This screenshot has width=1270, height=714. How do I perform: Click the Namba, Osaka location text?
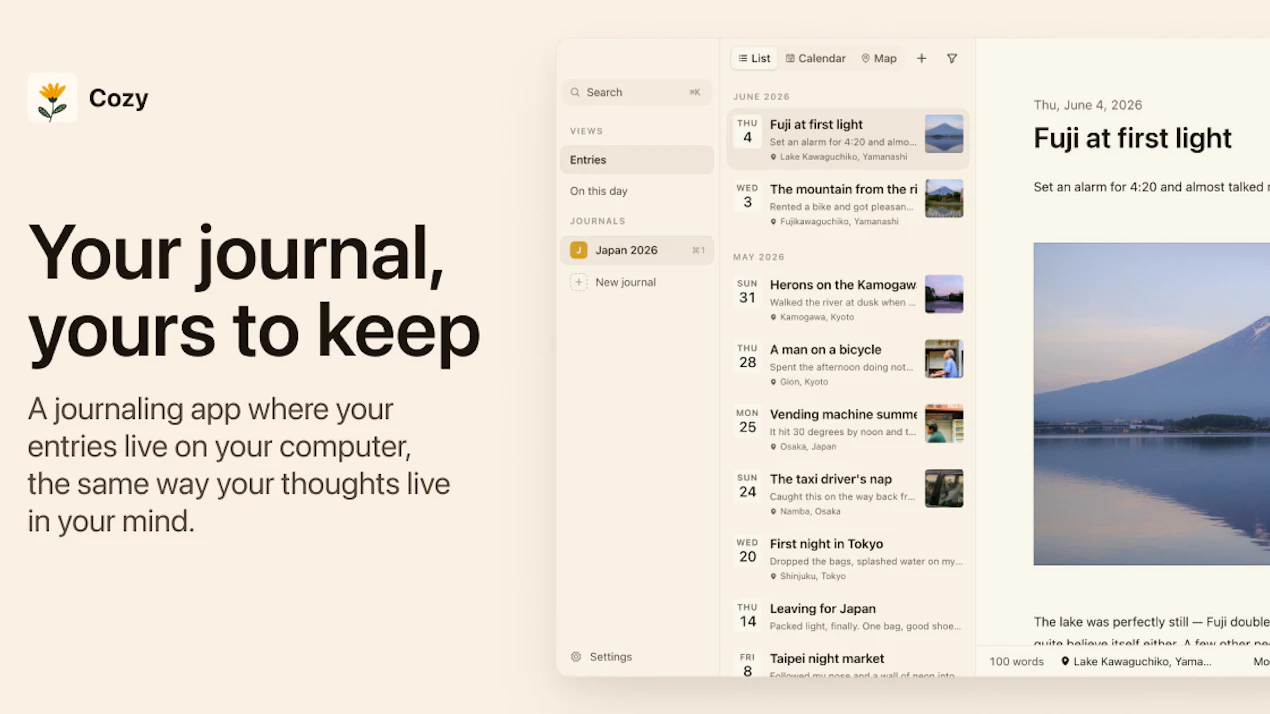811,512
